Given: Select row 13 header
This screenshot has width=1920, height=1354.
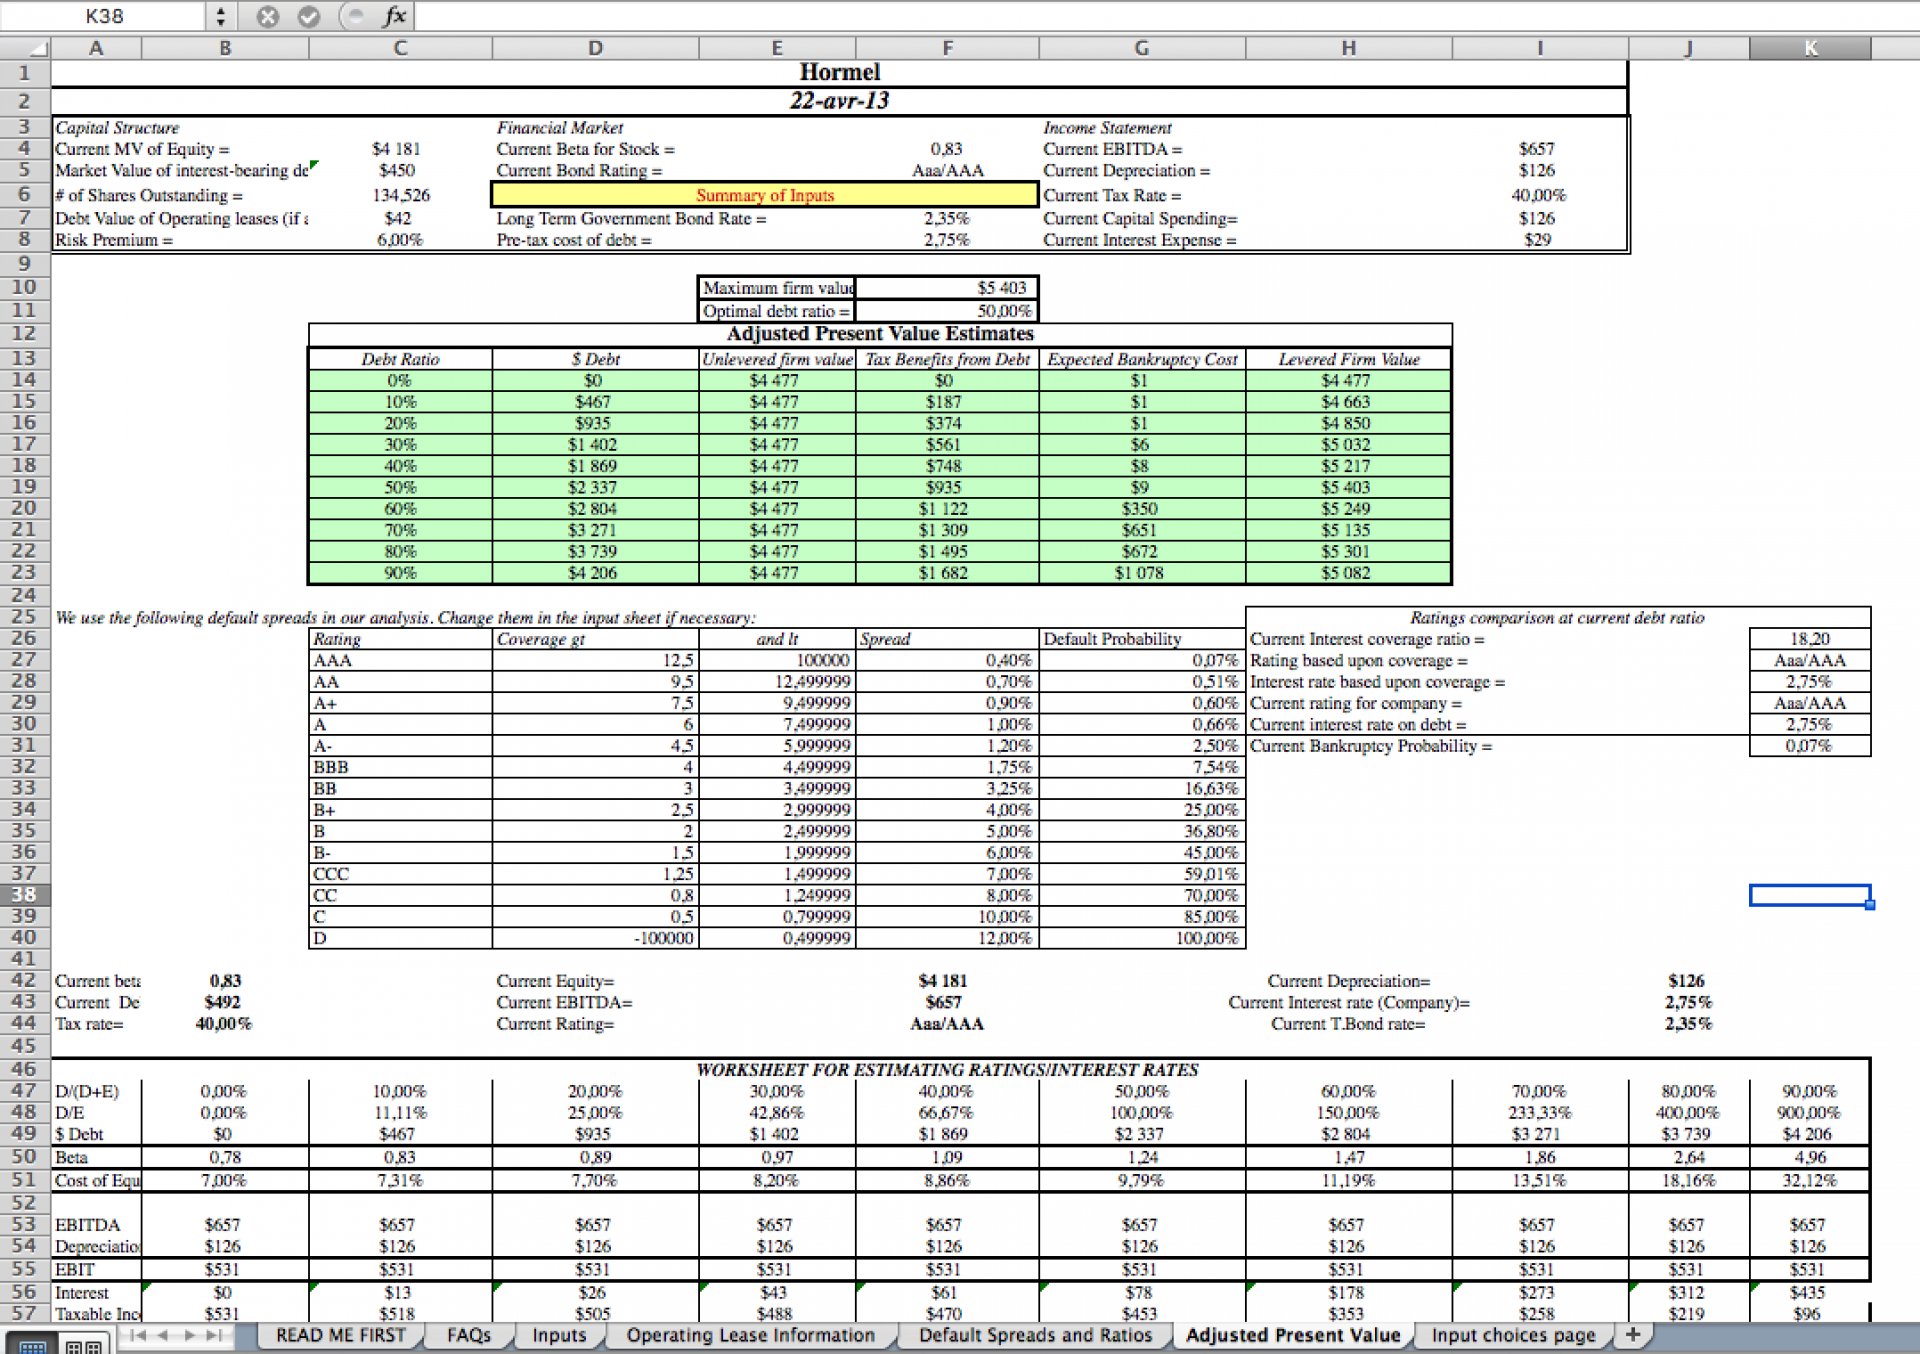Looking at the screenshot, I should point(24,358).
